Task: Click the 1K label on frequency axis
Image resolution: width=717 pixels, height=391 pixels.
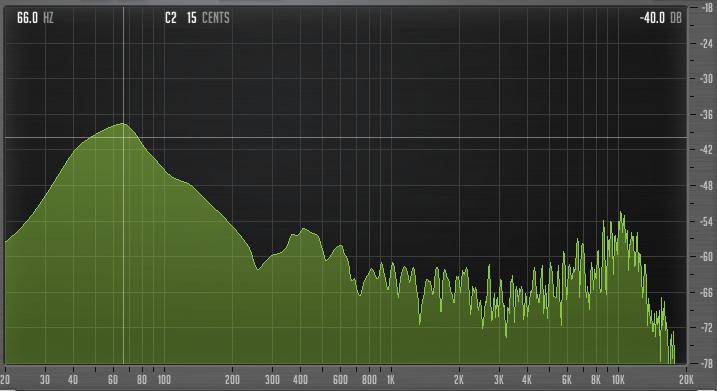Action: (391, 380)
